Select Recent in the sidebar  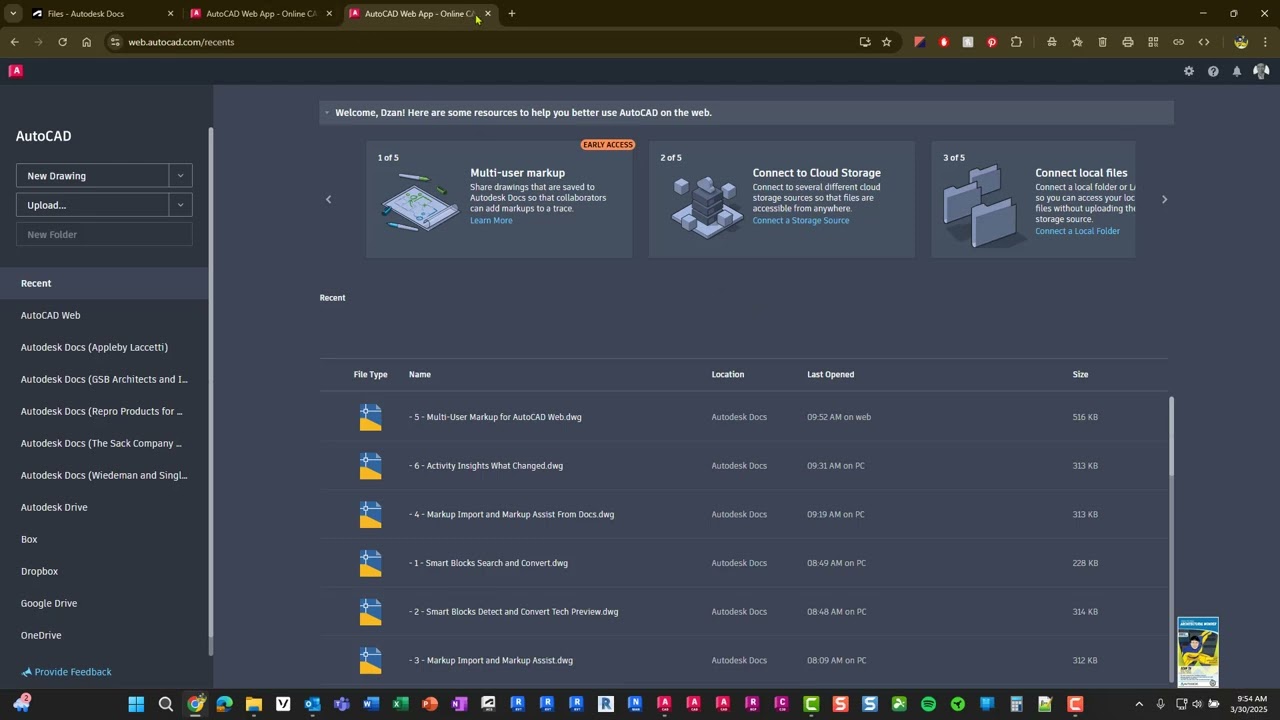coord(105,283)
